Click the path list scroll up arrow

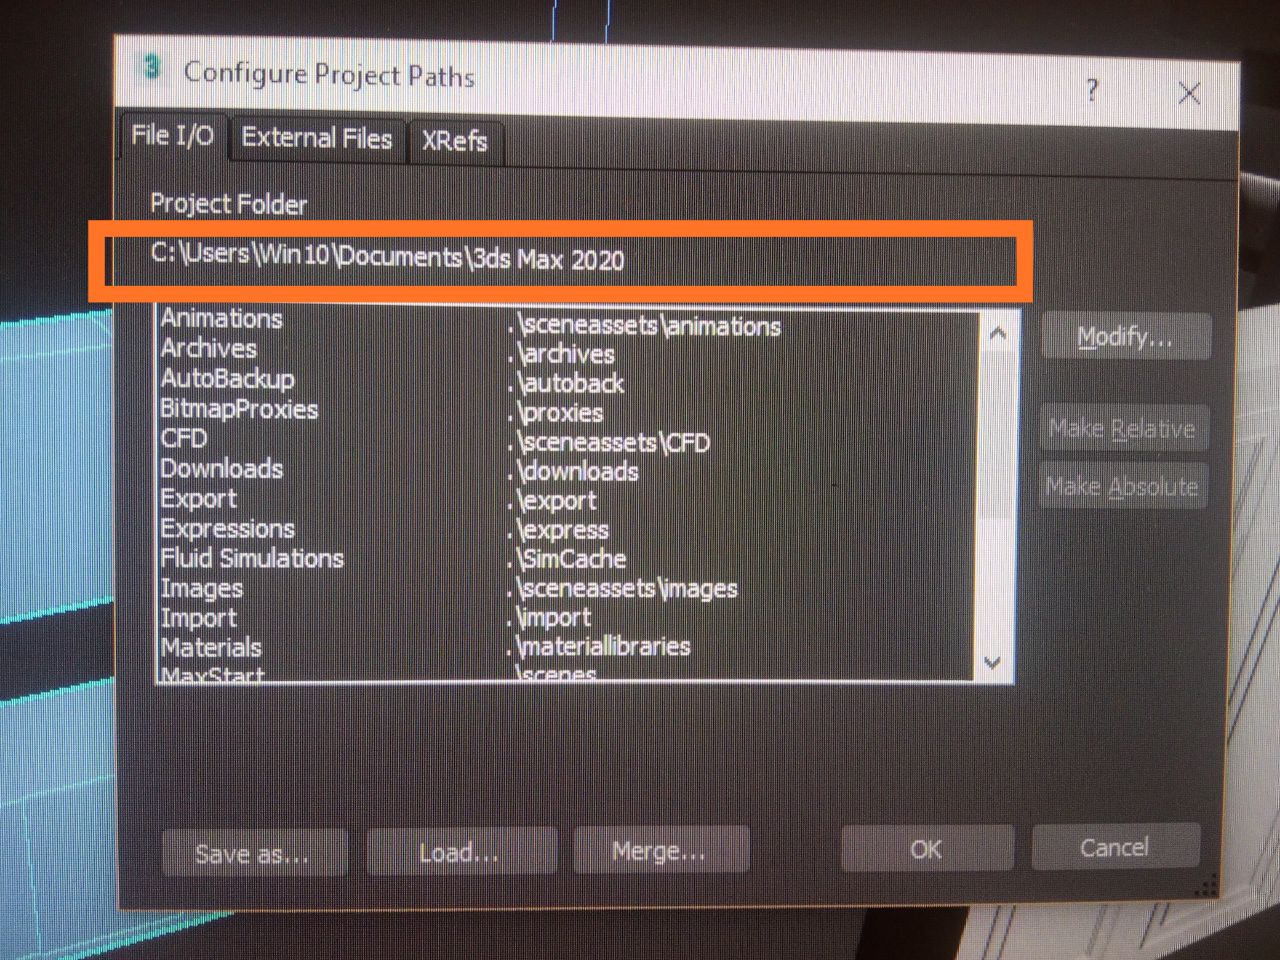(x=997, y=334)
